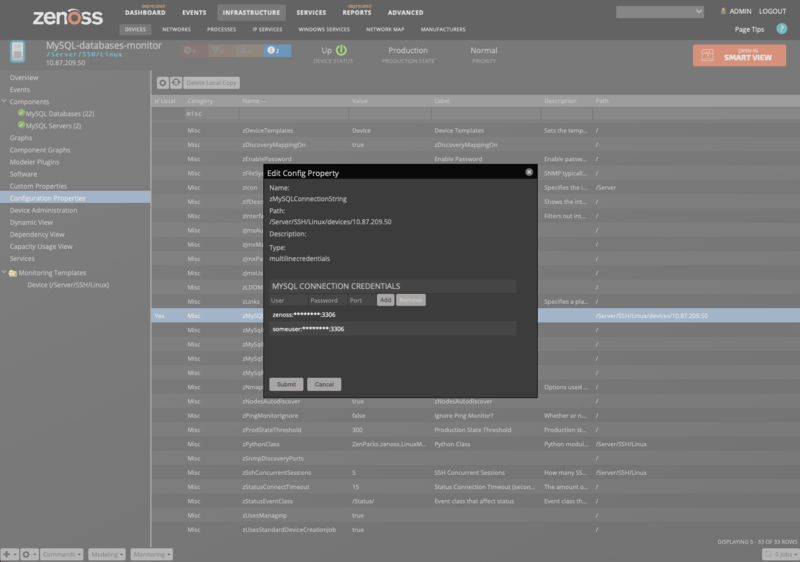Select MySQL Databases (22) component
The image size is (800, 562).
(60, 114)
